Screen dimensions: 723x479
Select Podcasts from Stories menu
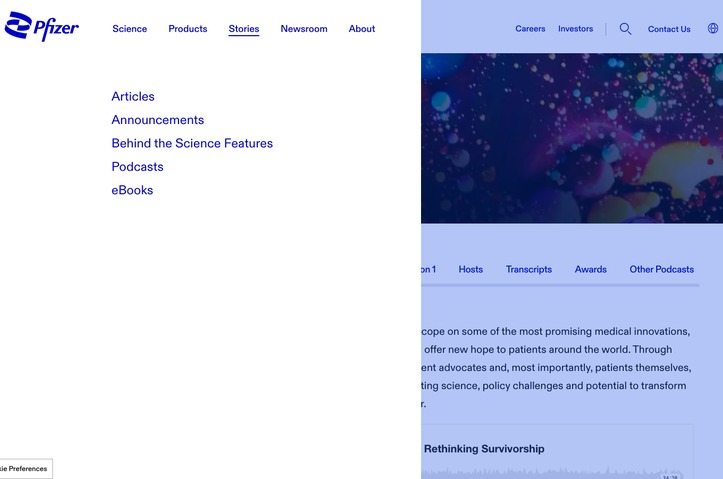coord(137,167)
